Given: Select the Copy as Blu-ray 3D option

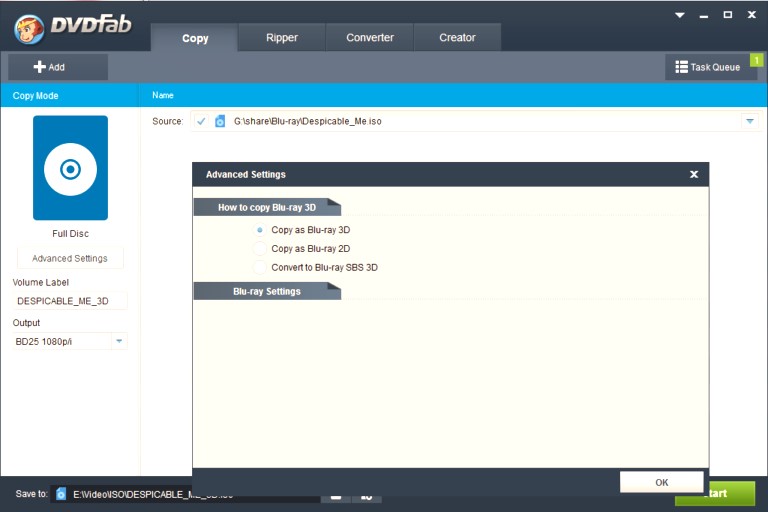Looking at the screenshot, I should point(260,230).
